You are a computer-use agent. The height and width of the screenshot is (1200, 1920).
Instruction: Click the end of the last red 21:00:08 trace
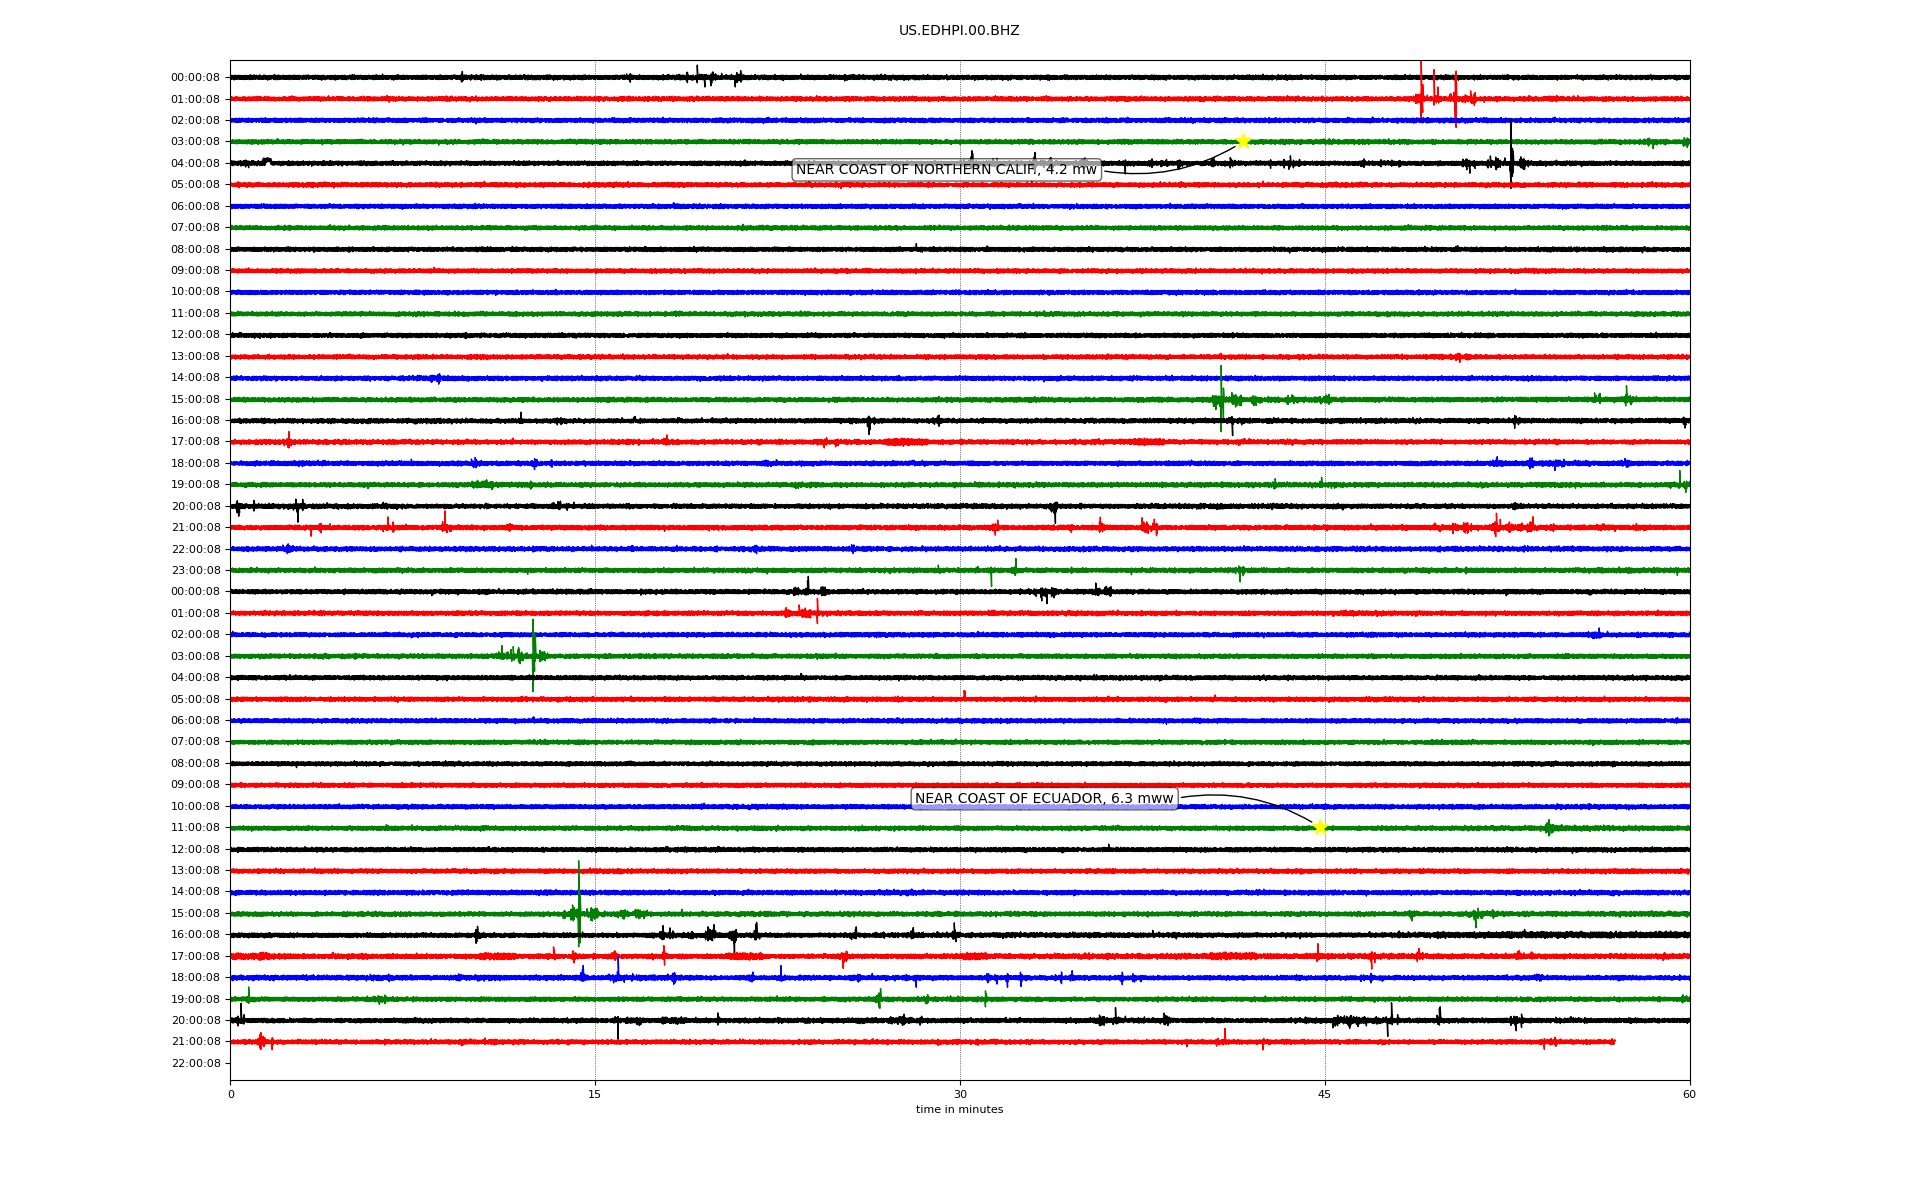pos(1614,1042)
